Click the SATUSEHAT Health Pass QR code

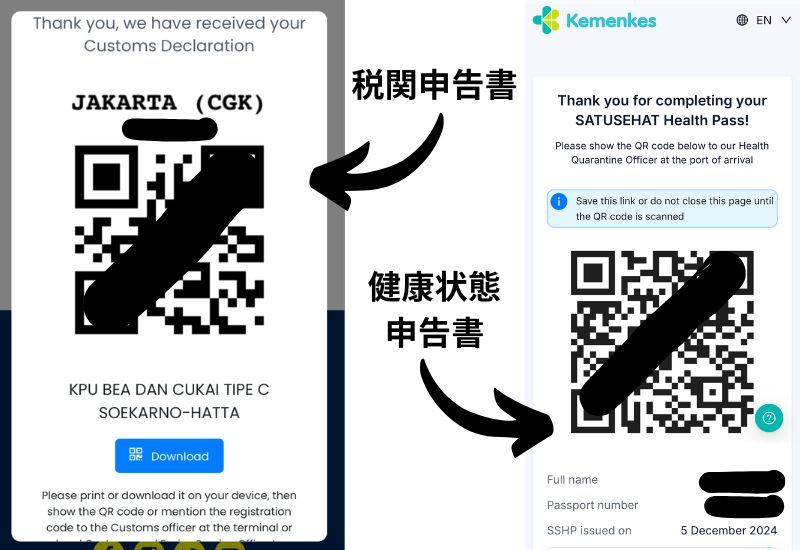coord(662,342)
